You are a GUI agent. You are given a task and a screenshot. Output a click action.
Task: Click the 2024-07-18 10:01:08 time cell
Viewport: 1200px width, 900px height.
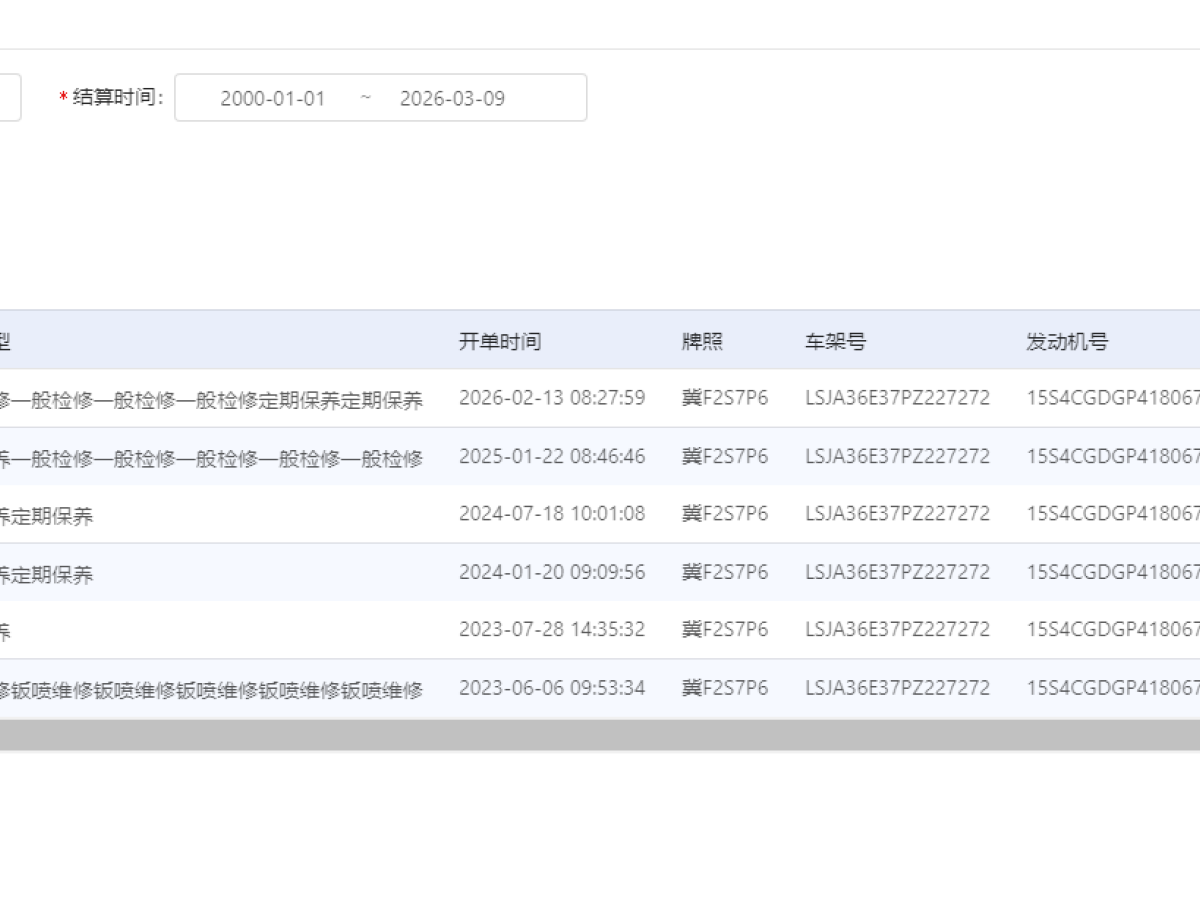pyautogui.click(x=552, y=514)
